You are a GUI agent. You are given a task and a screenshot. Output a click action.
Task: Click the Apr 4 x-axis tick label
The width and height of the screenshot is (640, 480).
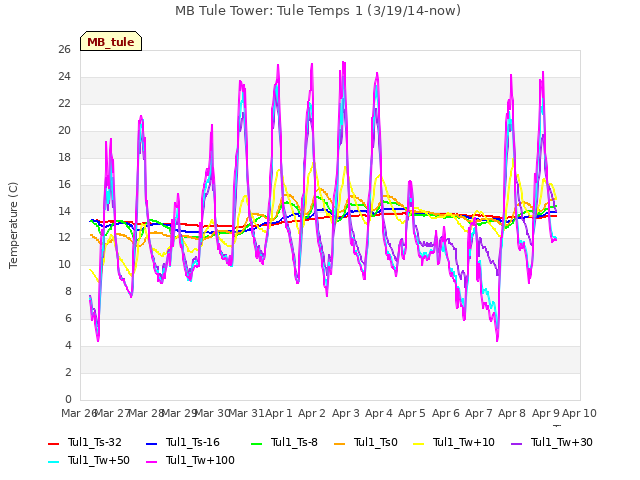coord(379,413)
